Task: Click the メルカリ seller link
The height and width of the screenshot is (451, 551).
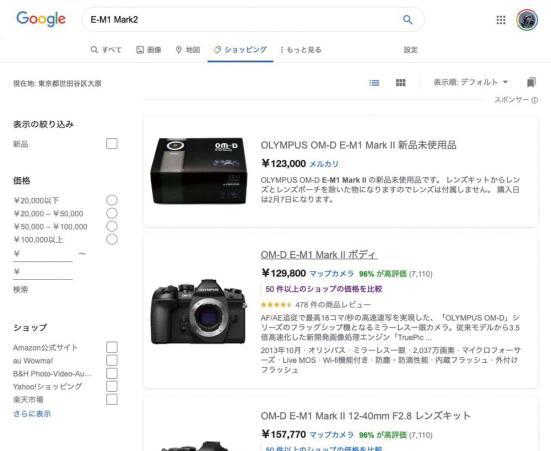Action: pos(324,164)
